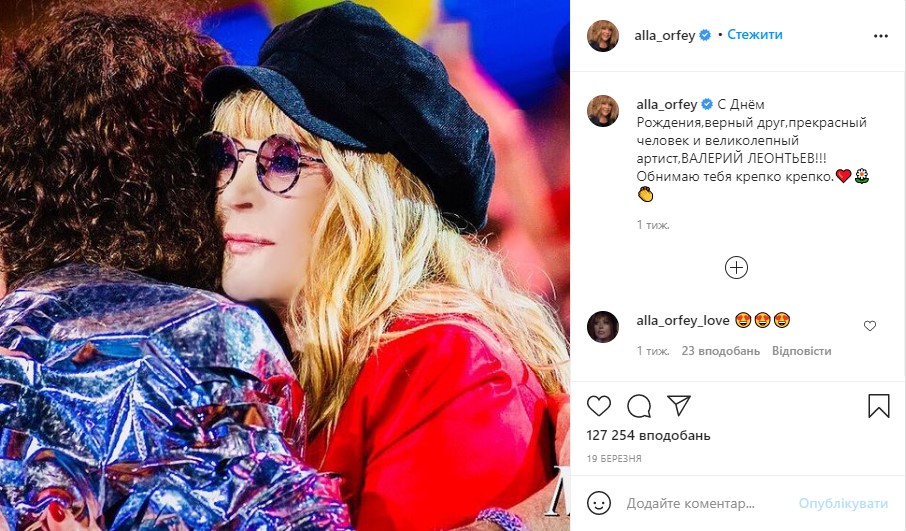Load more comments with the plus circle

(737, 267)
